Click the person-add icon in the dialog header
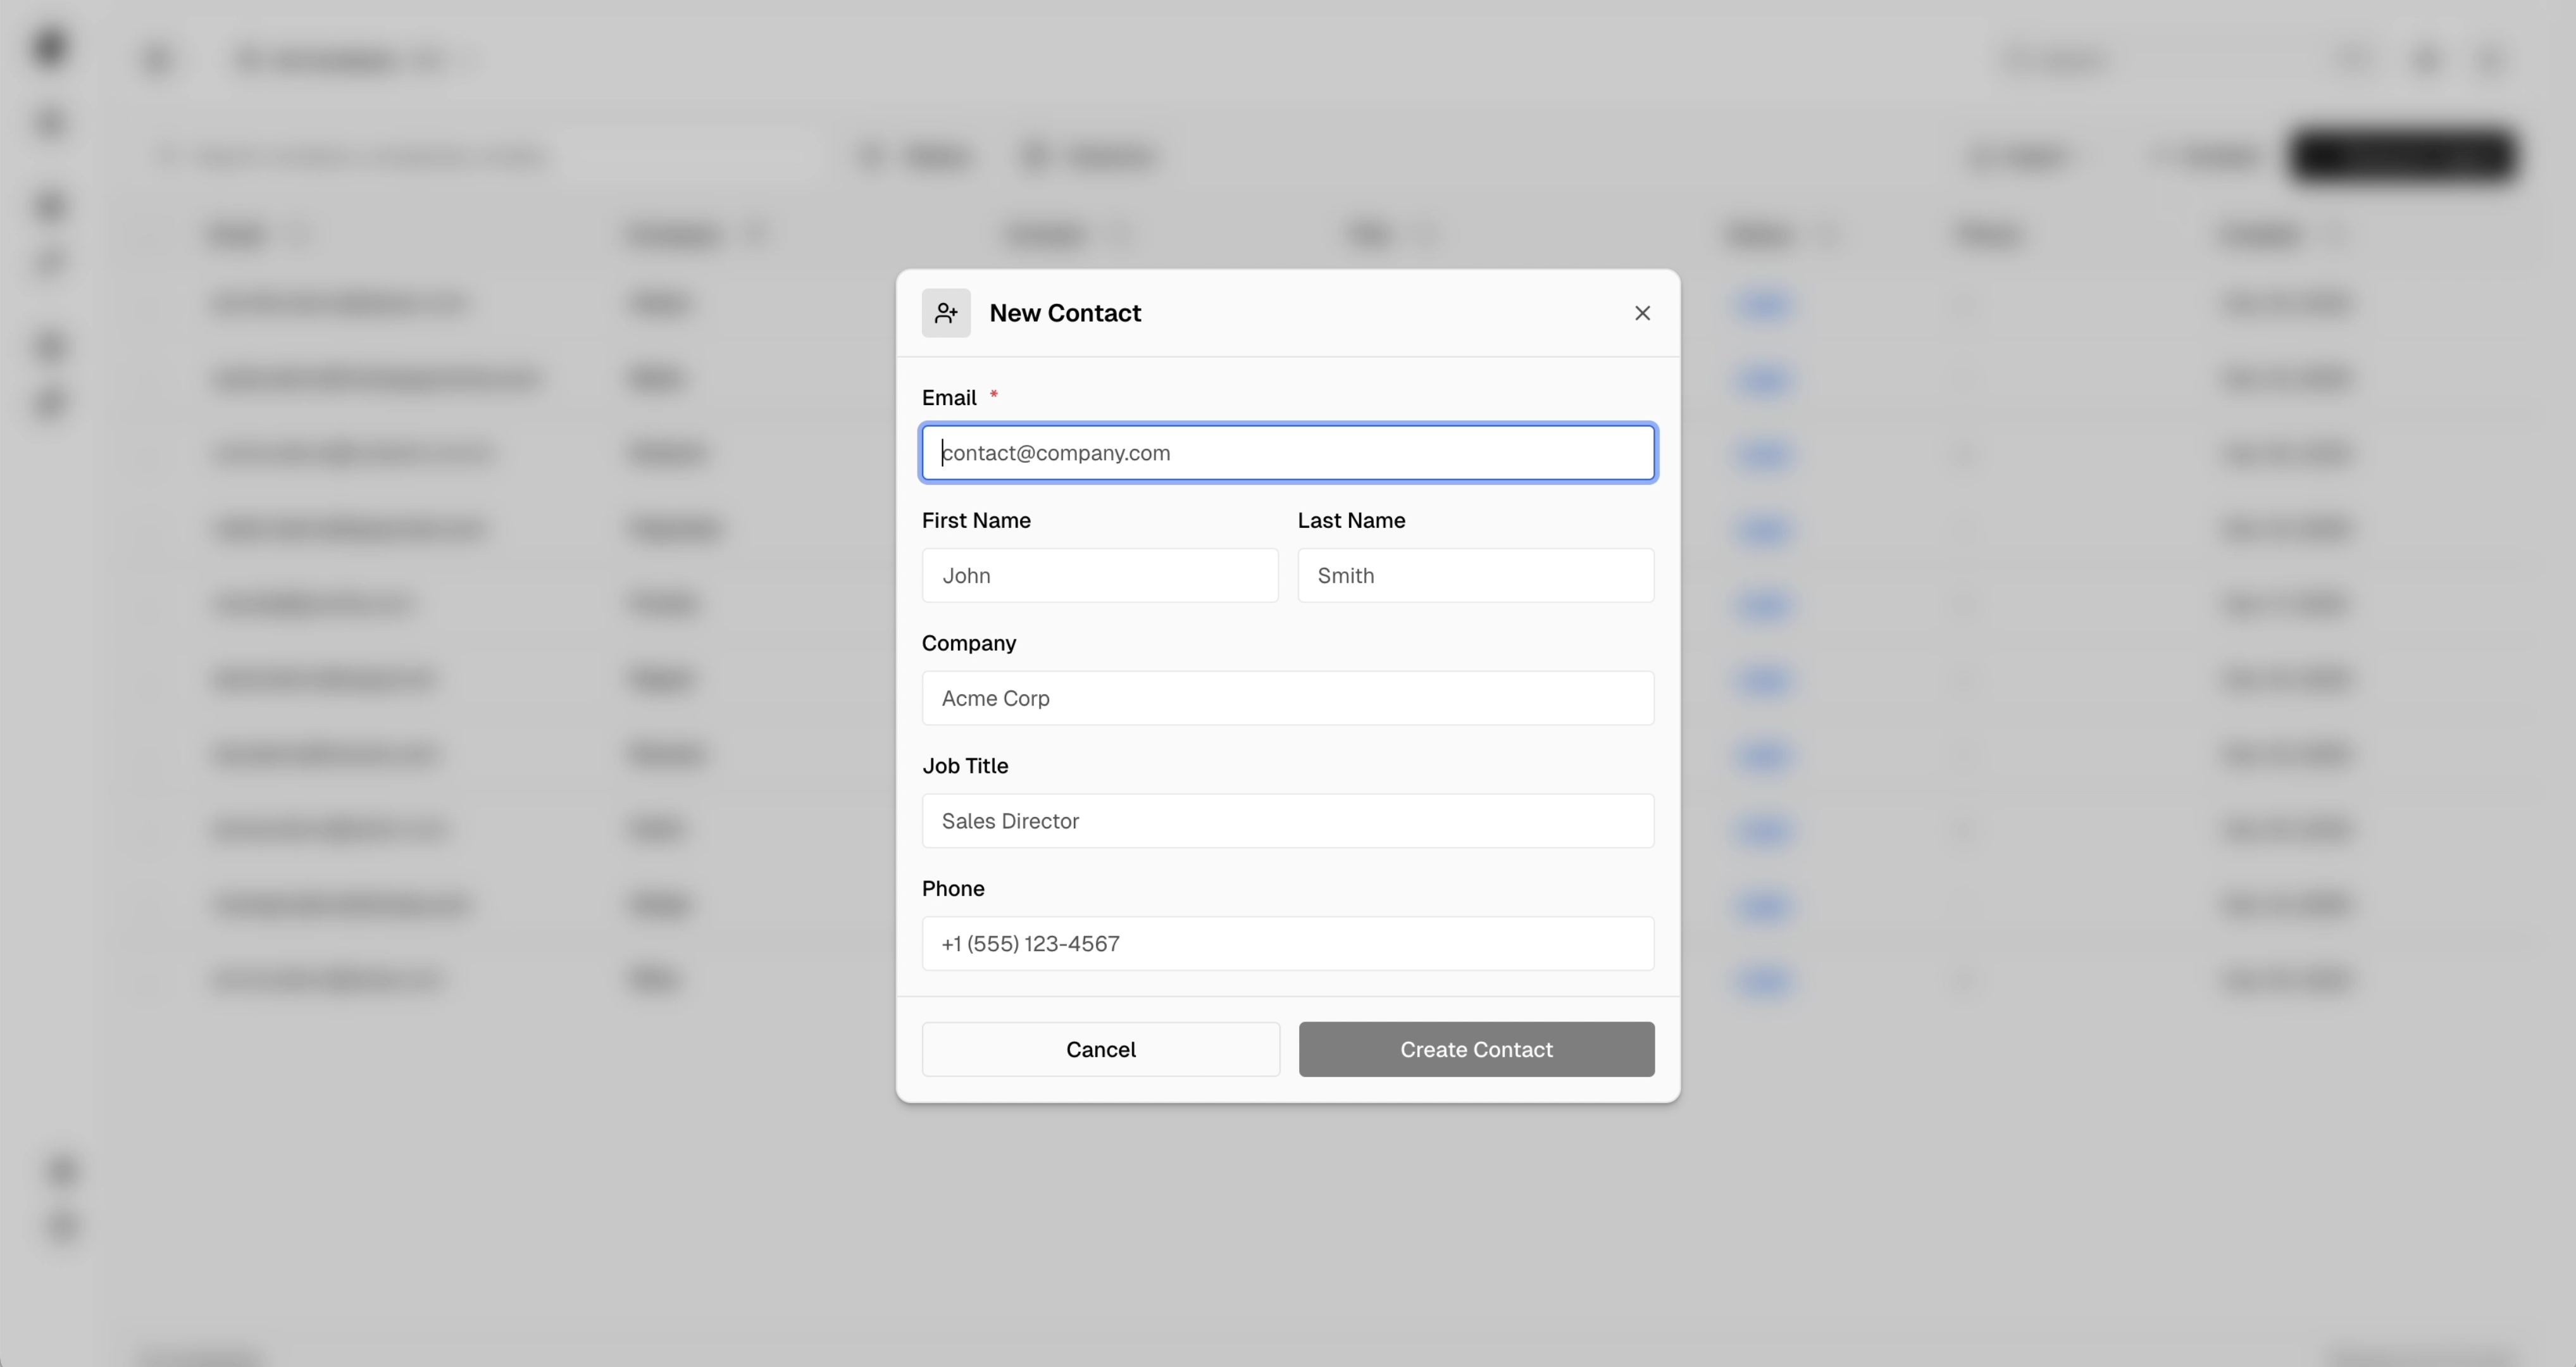This screenshot has width=2576, height=1367. point(946,312)
